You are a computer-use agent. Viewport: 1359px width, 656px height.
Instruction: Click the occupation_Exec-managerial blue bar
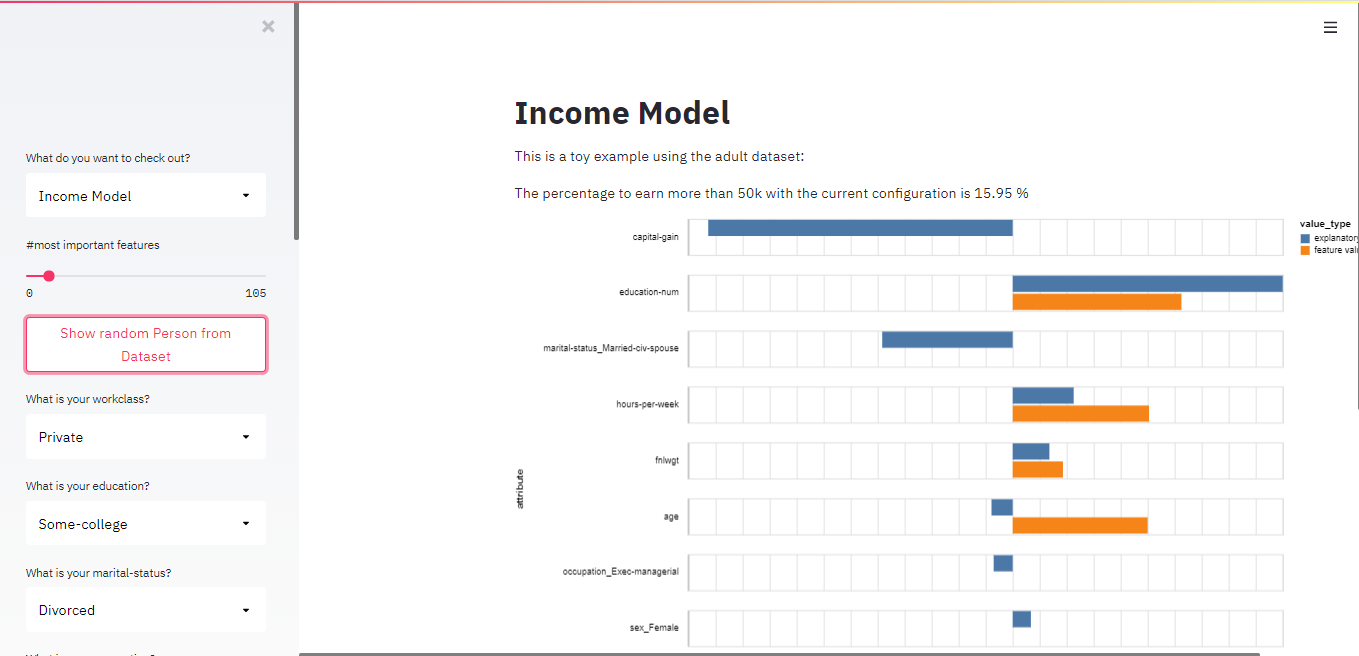(x=1003, y=564)
